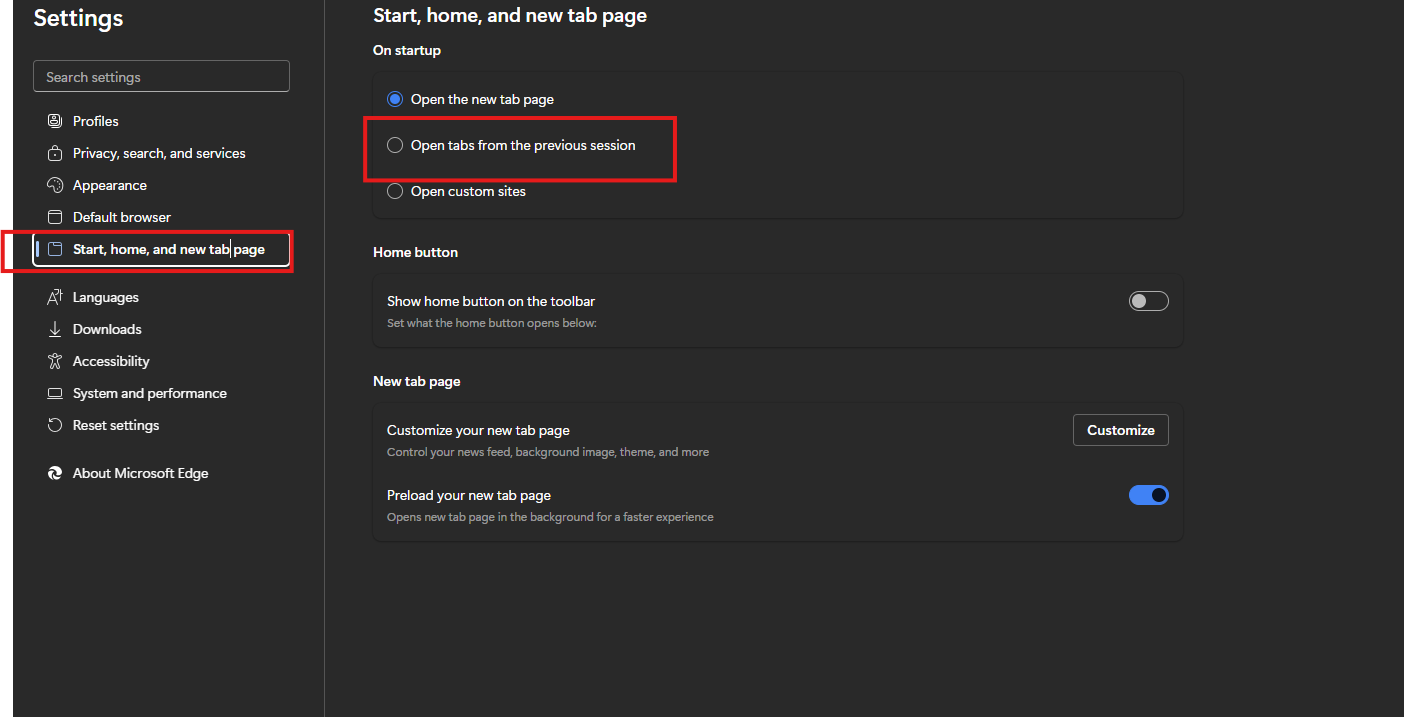
Task: Click the Microsoft Edge logo icon
Action: (x=55, y=473)
